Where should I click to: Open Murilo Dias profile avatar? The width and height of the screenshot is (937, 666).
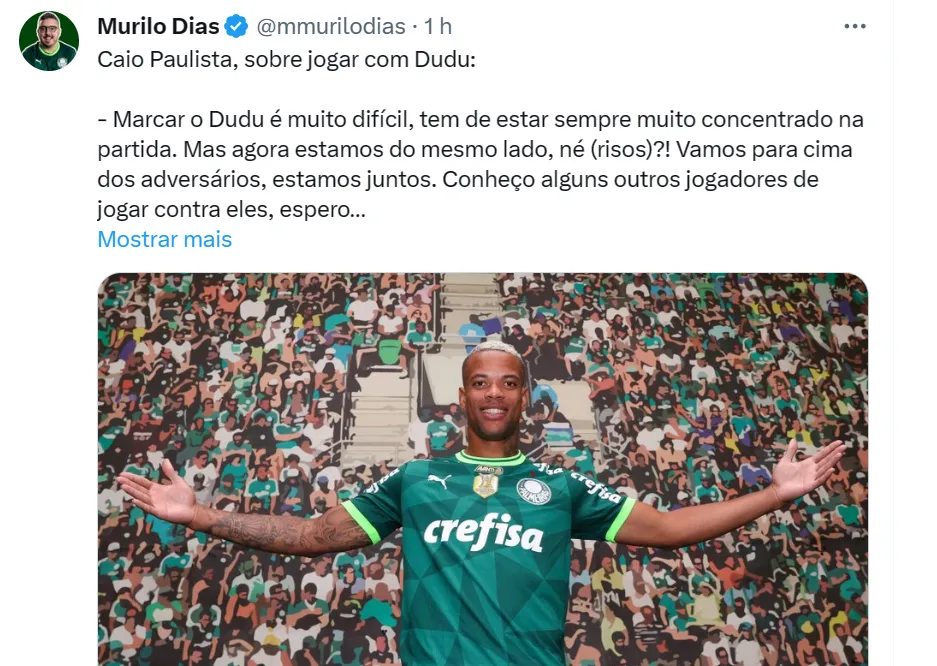(x=49, y=41)
